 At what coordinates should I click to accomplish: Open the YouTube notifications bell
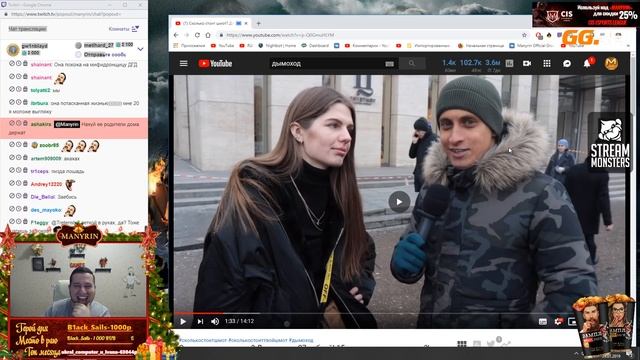coord(587,63)
